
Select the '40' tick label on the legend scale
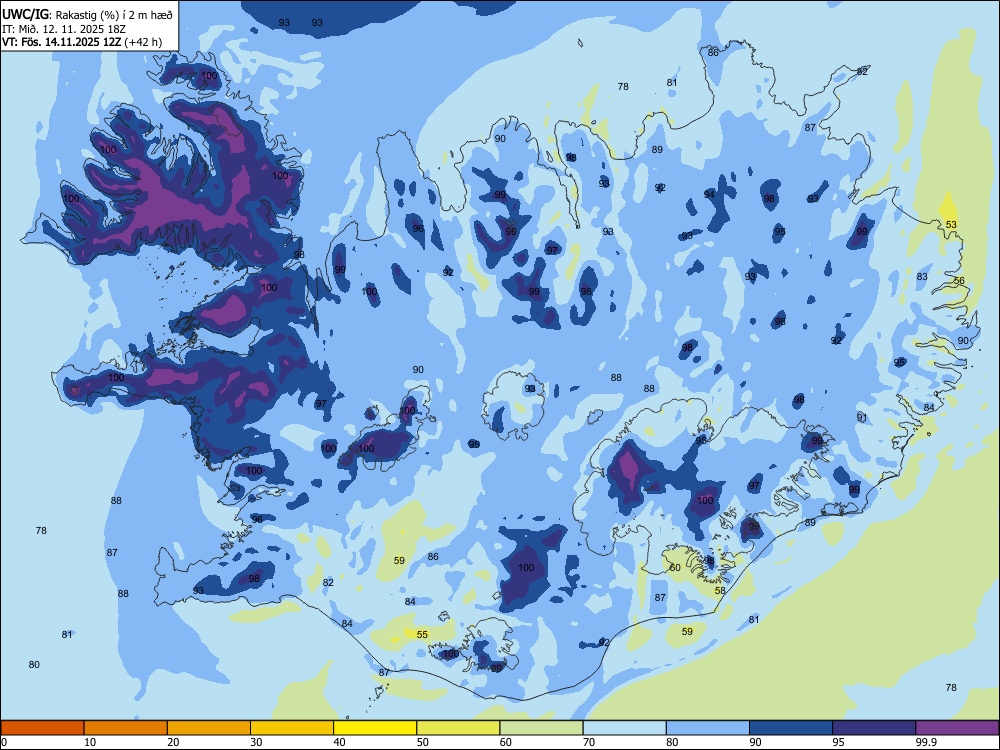point(339,742)
